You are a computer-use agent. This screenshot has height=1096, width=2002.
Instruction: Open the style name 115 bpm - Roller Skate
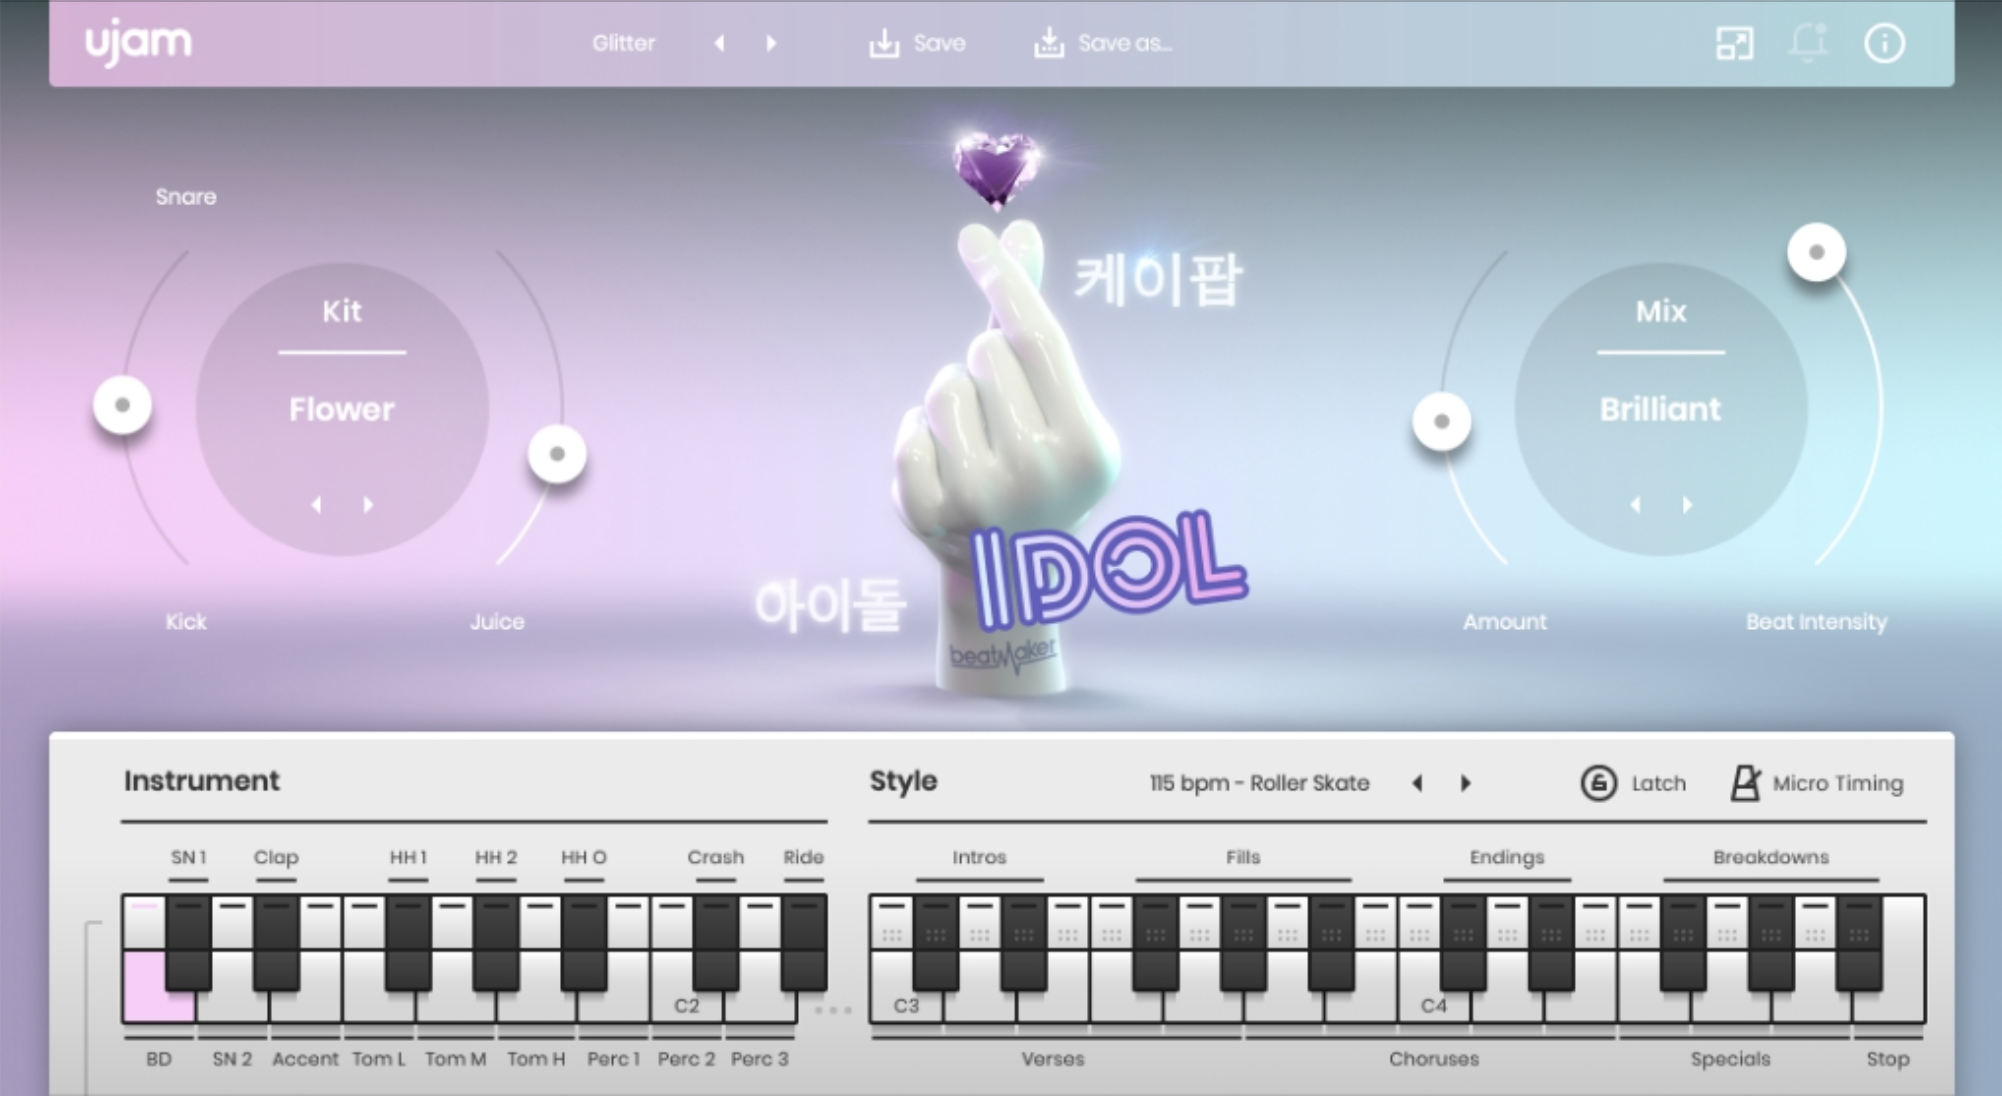[x=1259, y=783]
